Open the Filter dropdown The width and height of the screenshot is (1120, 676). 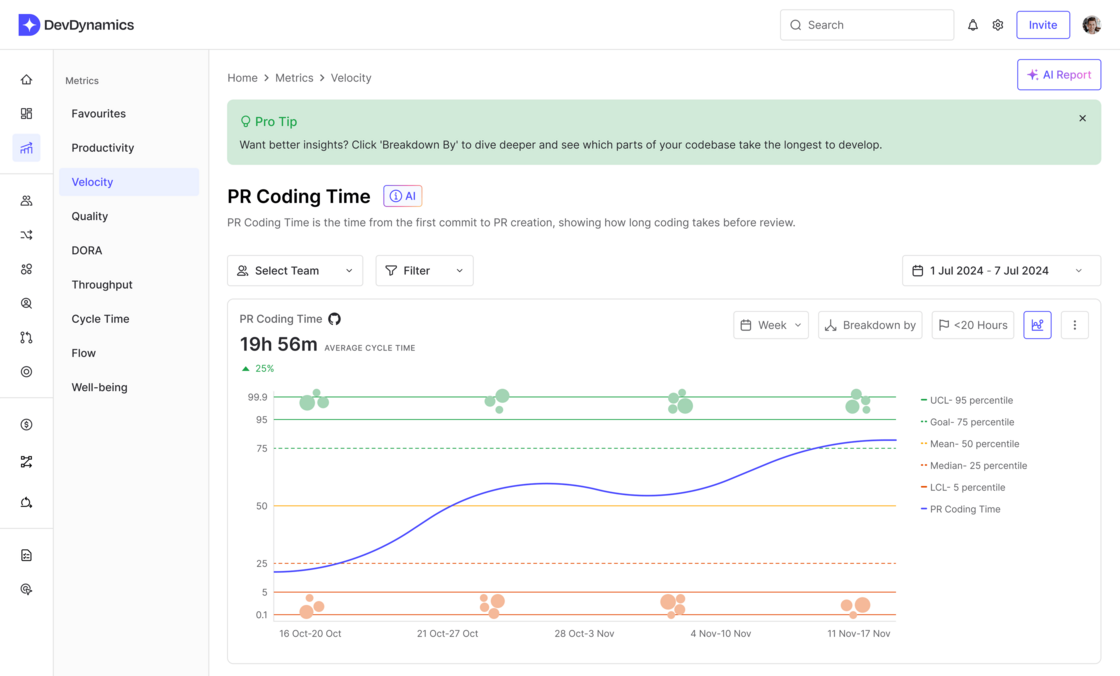coord(424,271)
